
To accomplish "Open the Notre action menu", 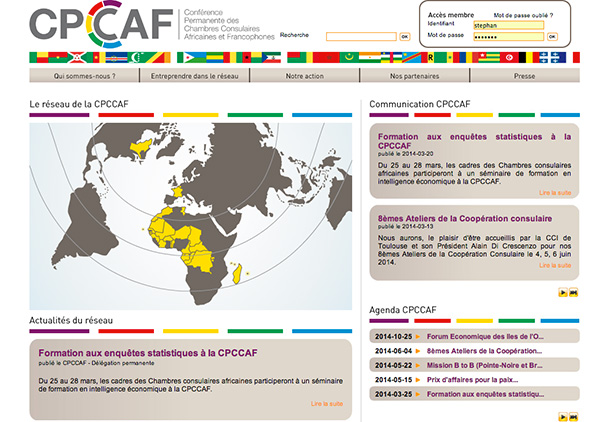I will point(305,76).
